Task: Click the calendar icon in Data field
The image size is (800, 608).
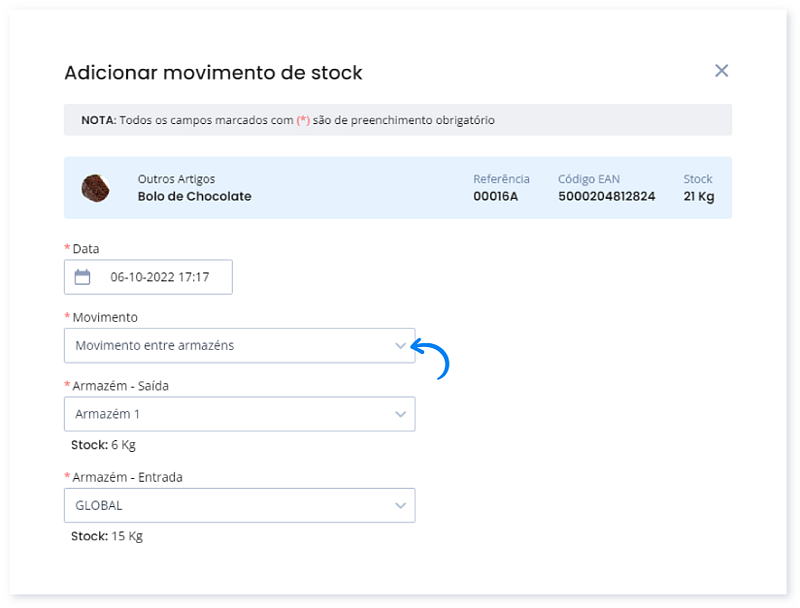Action: 83,277
